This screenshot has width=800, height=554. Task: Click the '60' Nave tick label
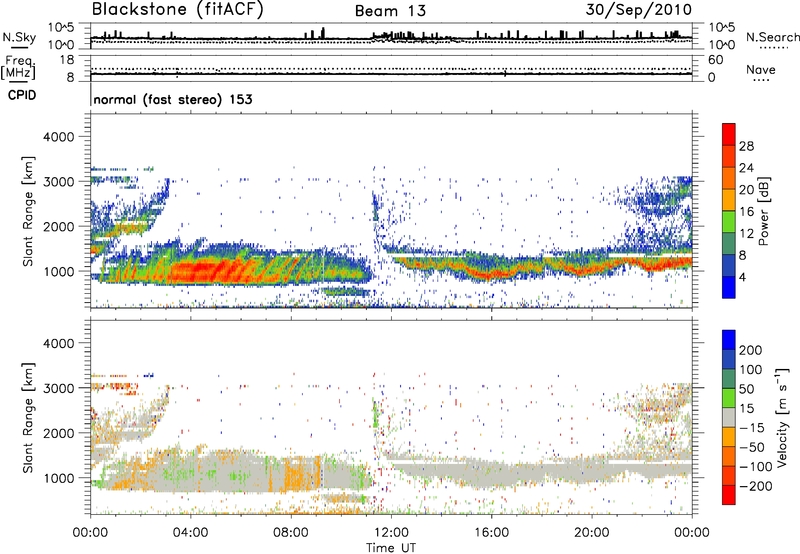click(715, 60)
